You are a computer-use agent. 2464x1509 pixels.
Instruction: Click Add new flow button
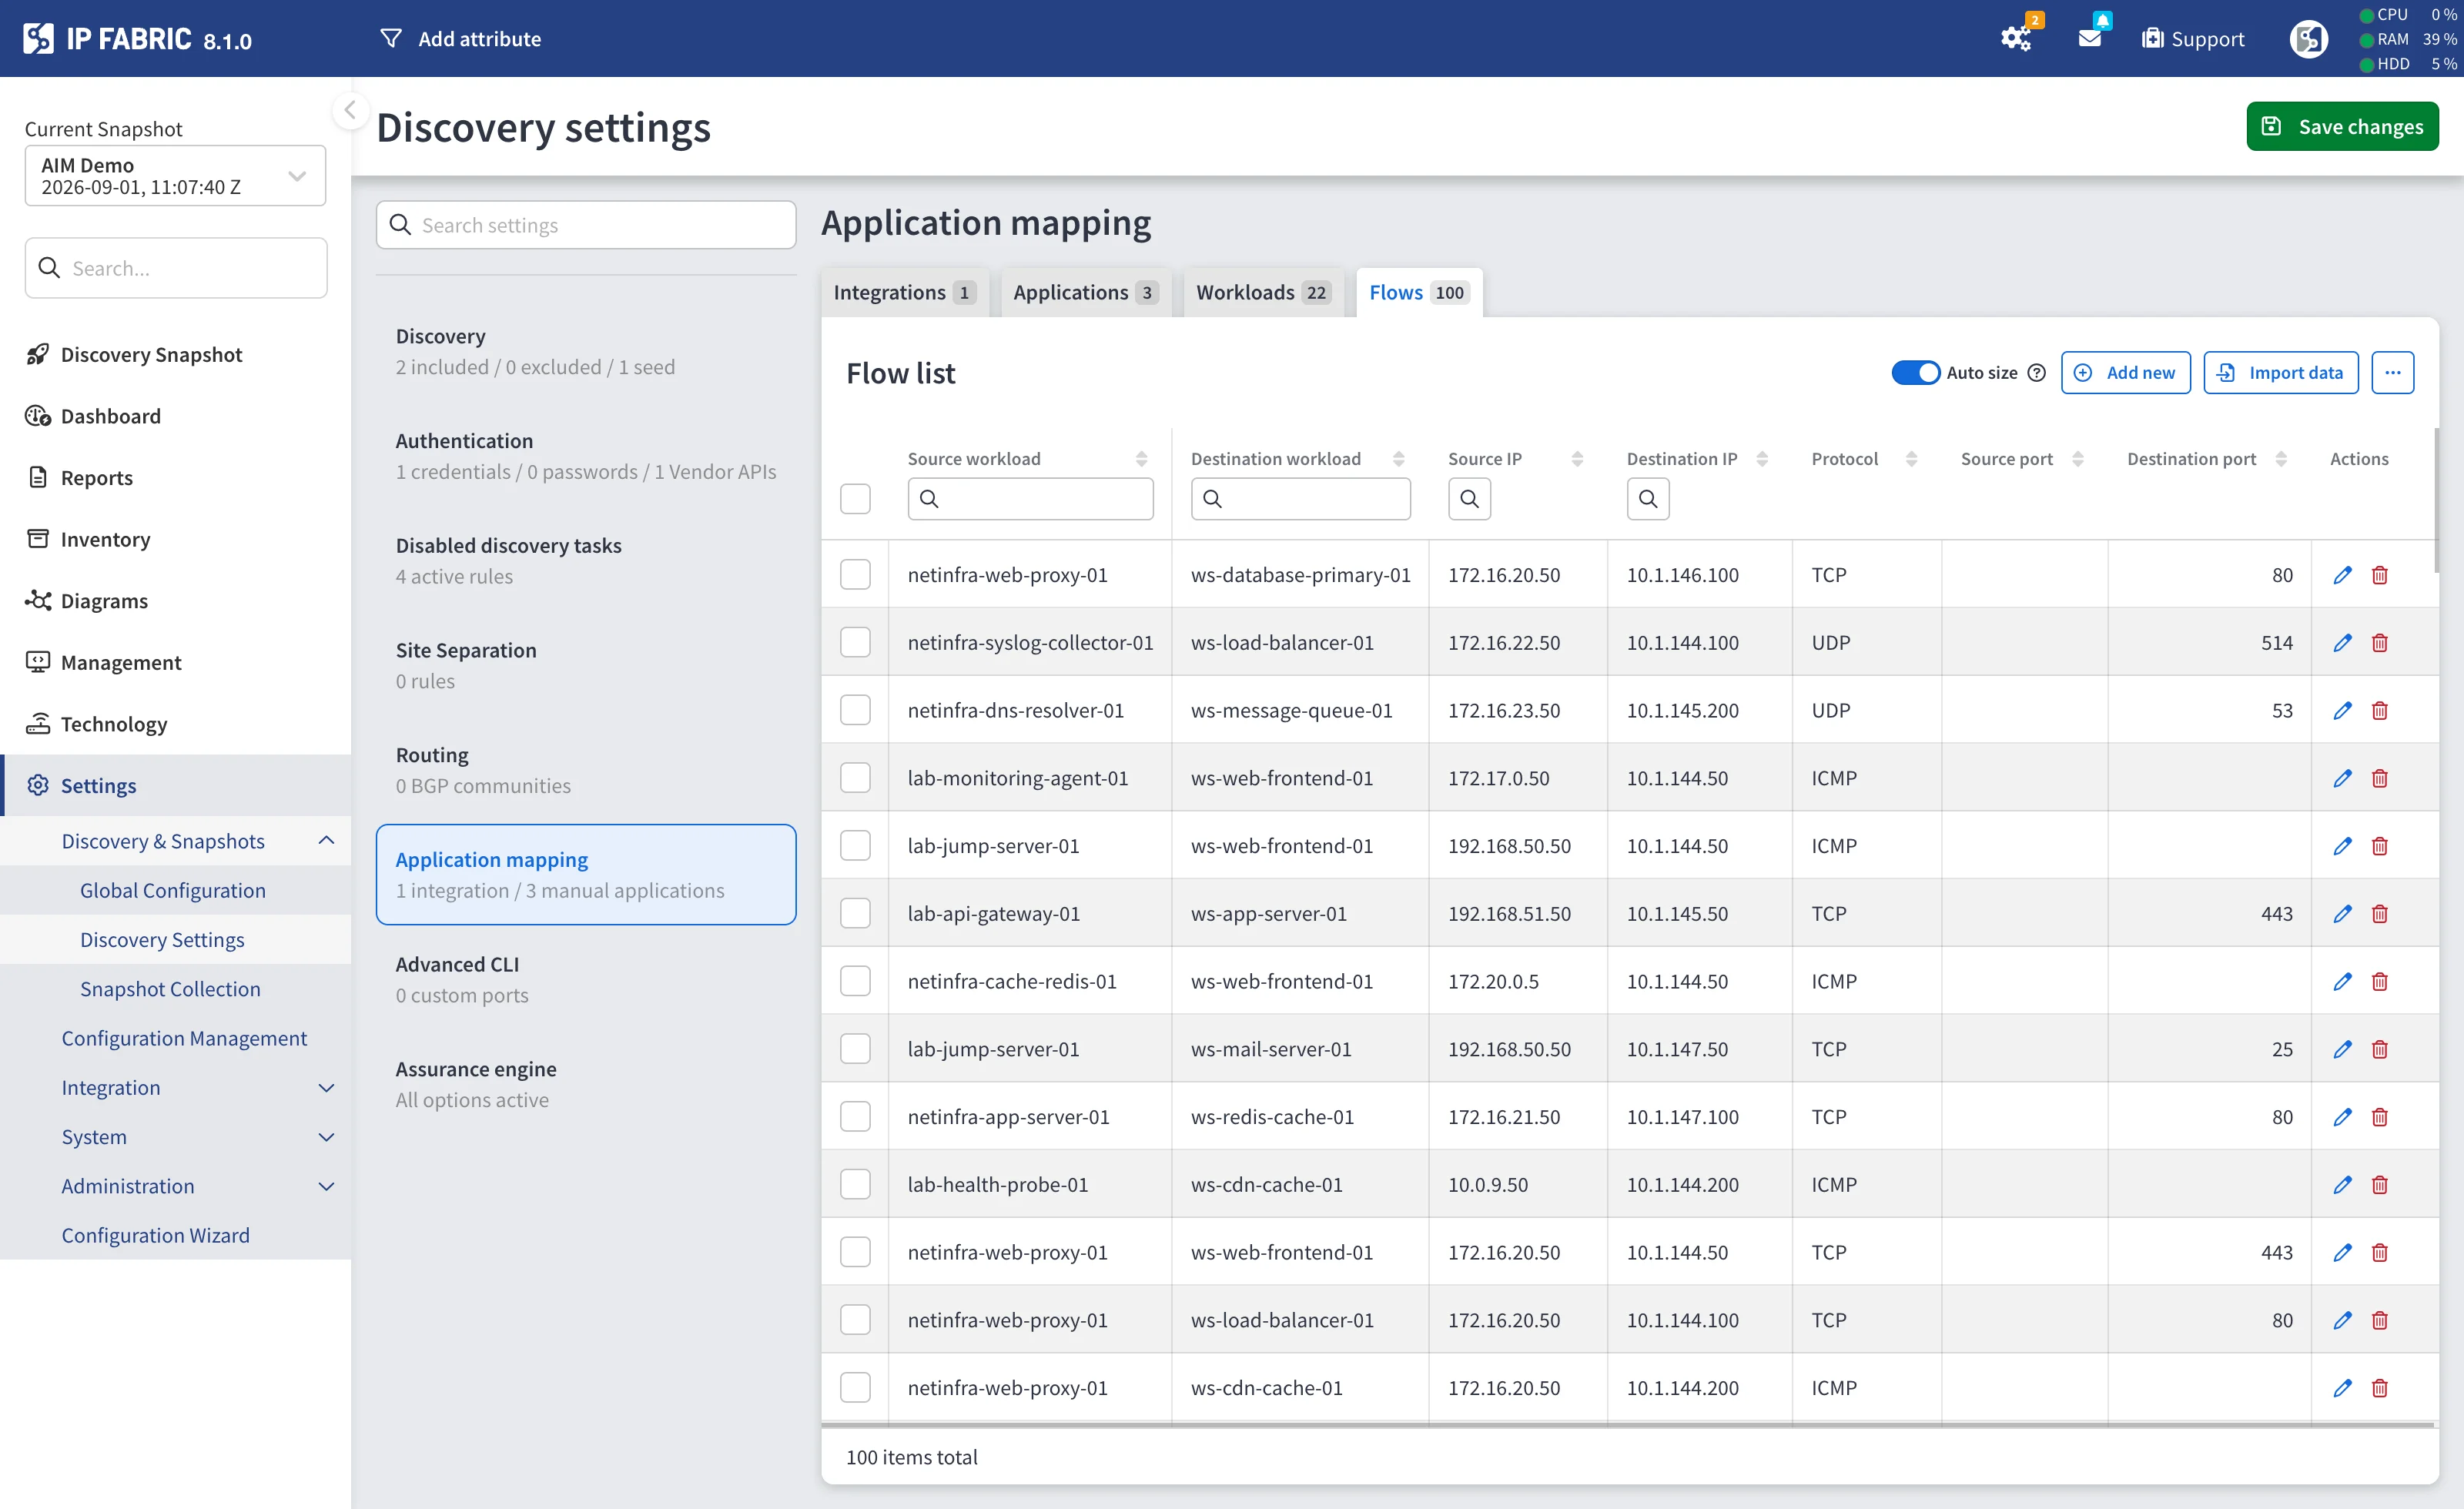[2125, 373]
